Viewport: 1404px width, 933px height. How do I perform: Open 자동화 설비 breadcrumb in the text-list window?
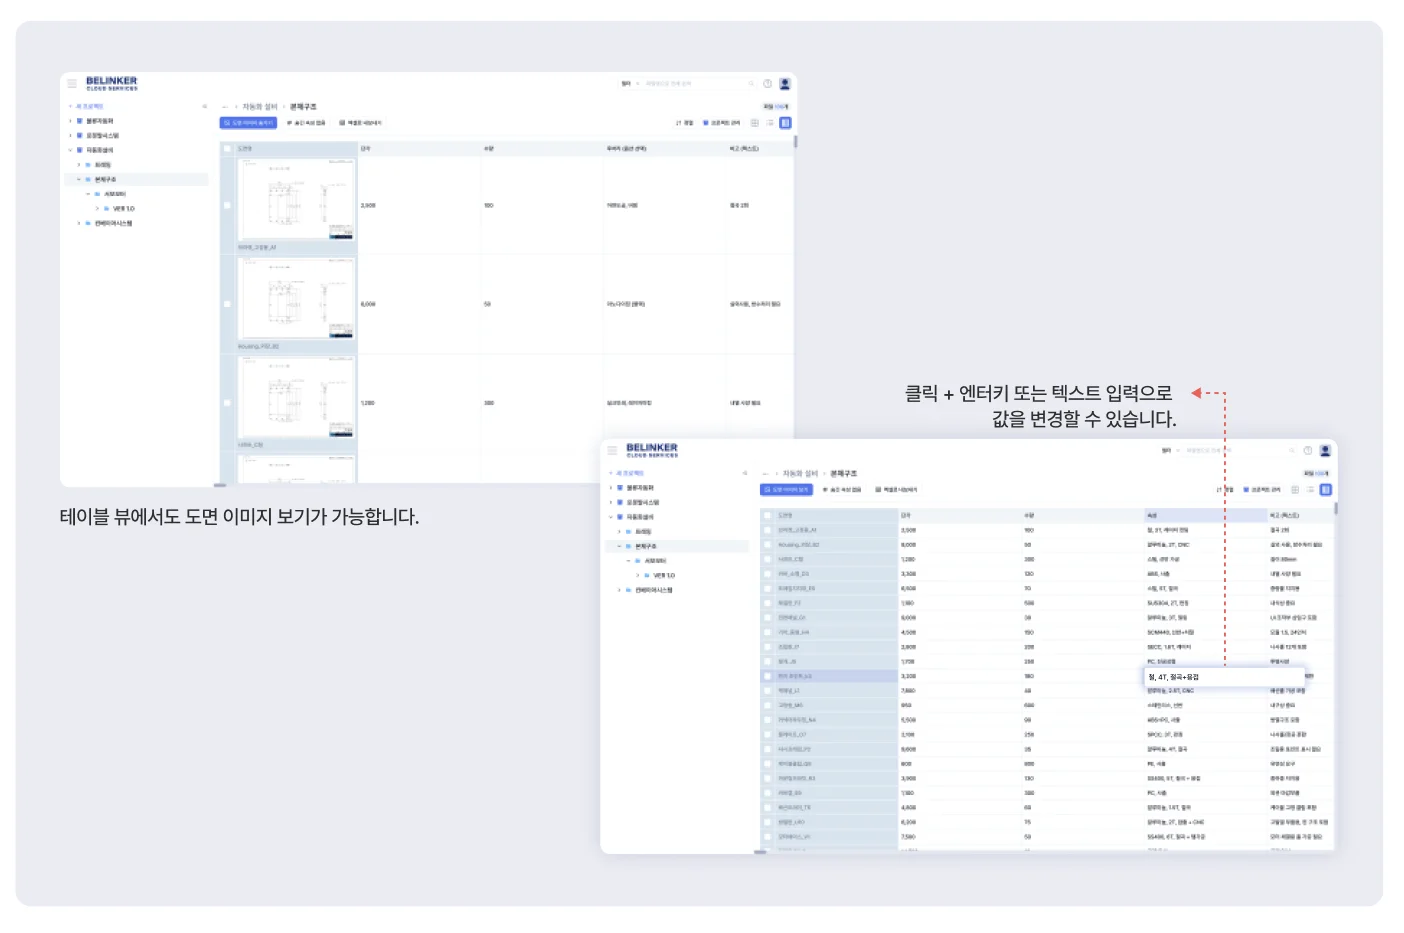(799, 474)
